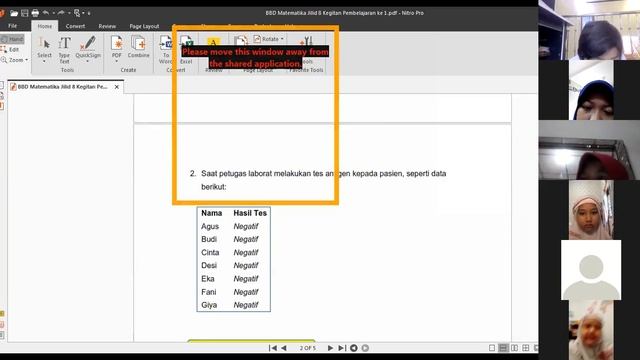Redo action in quick access toolbar
The height and width of the screenshot is (360, 640).
[x=61, y=13]
